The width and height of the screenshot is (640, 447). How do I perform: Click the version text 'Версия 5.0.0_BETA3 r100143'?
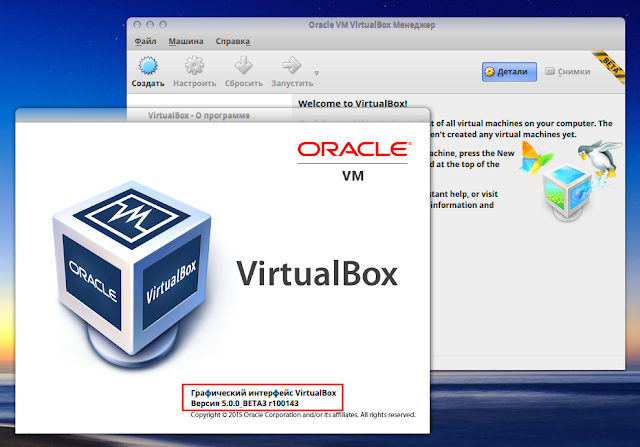click(244, 403)
